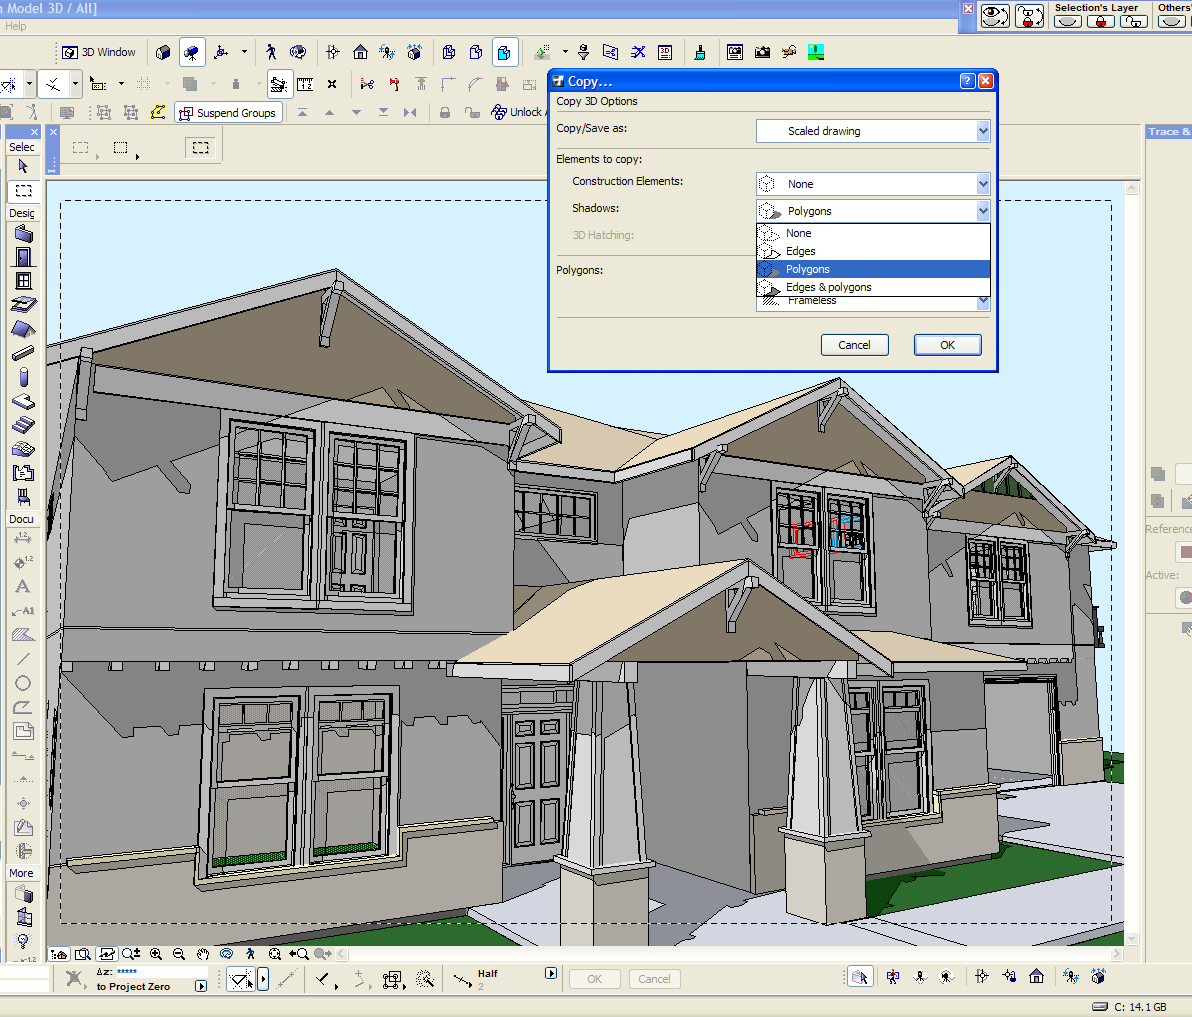
Task: Click the Zoom In magnifier icon
Action: point(156,954)
